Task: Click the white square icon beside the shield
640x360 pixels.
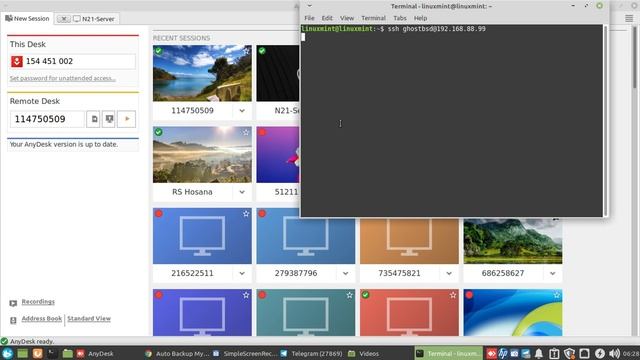Action: [584, 353]
